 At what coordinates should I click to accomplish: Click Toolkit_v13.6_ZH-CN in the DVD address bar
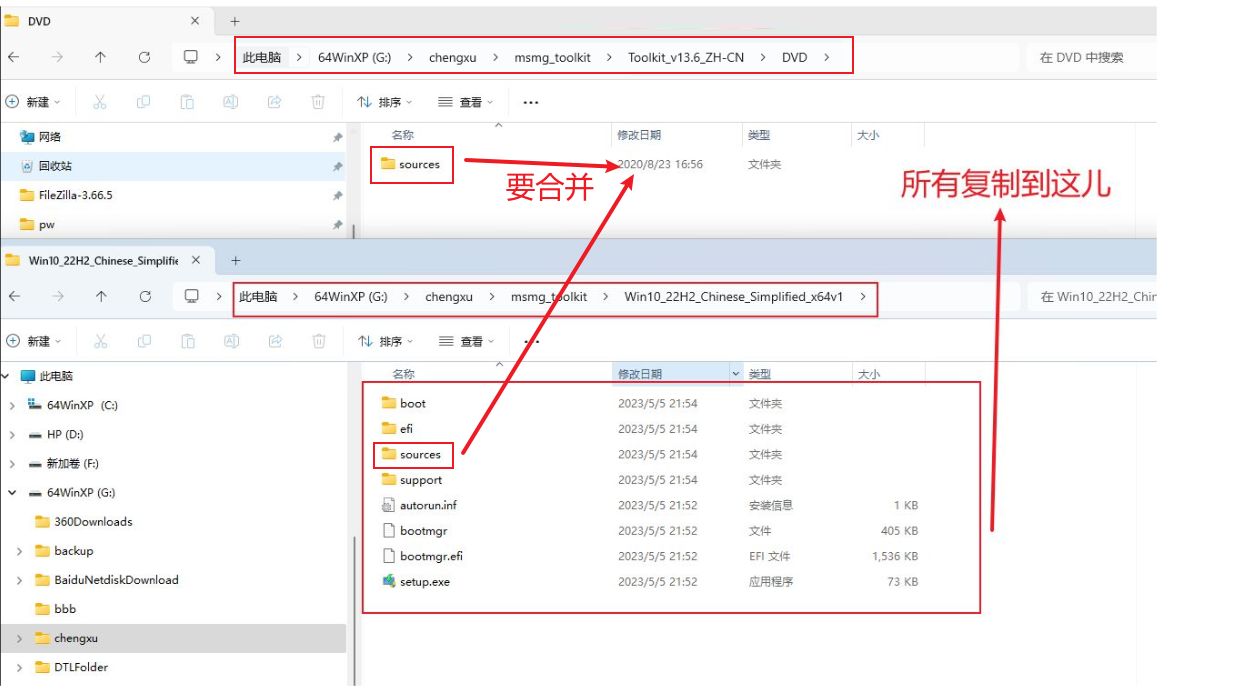click(x=685, y=58)
